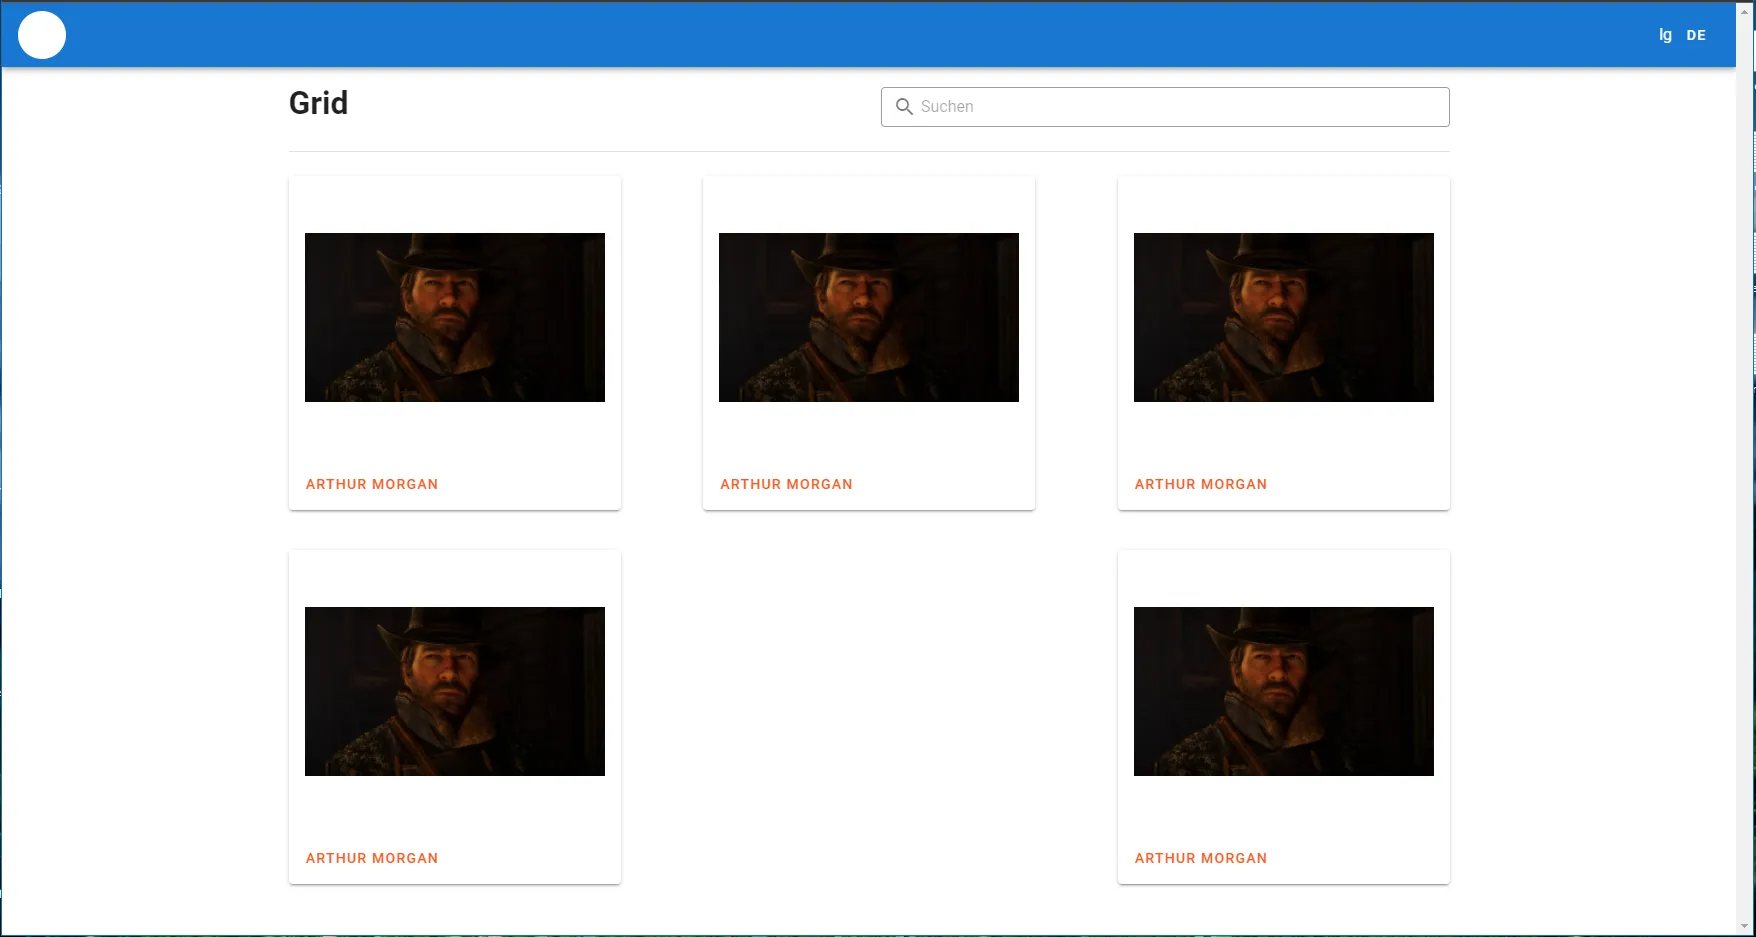Screen dimensions: 1756x937
Task: Open the bottom-left card's Arthur Morgan image
Action: click(455, 691)
